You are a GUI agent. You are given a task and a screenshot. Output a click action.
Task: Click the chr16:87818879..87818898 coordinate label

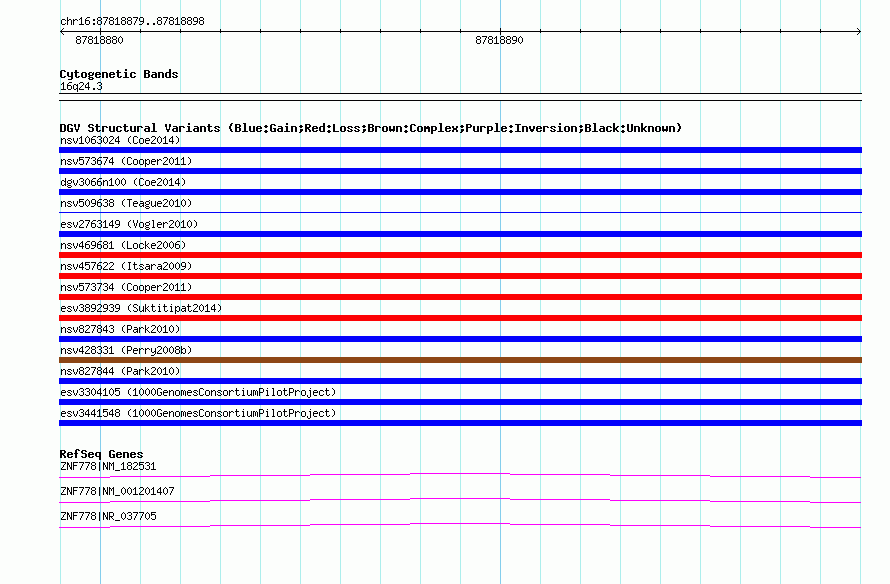click(132, 21)
